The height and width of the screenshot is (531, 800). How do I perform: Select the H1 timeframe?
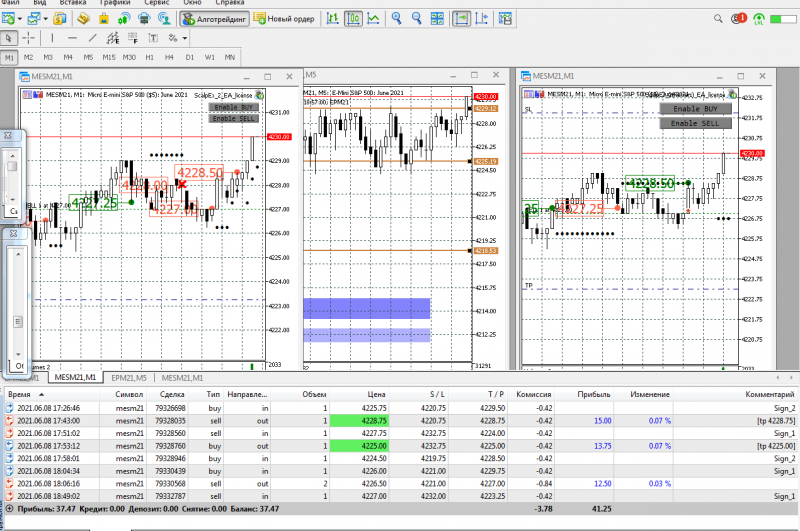coord(149,58)
